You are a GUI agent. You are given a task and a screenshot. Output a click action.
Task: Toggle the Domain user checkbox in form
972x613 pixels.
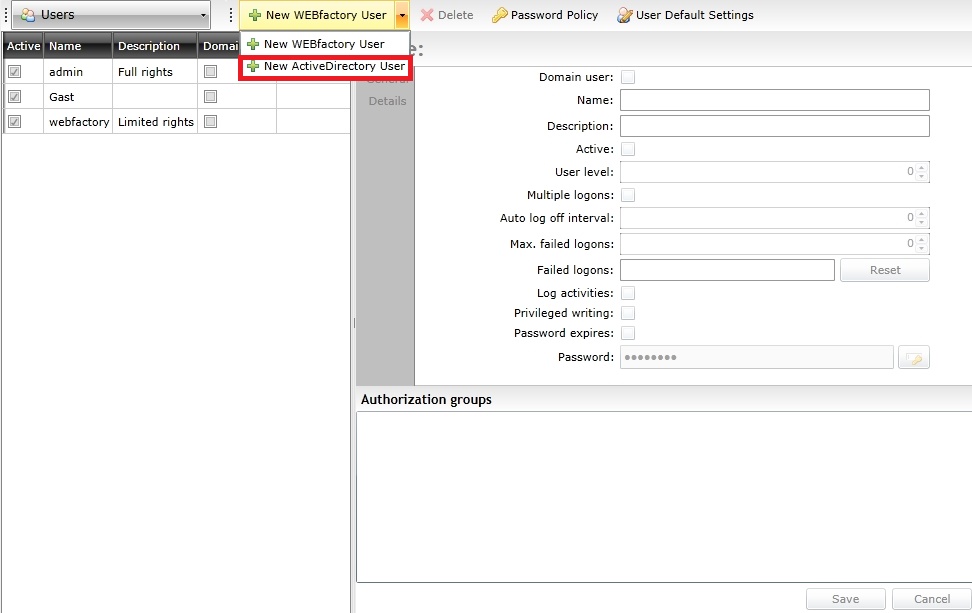click(x=628, y=77)
